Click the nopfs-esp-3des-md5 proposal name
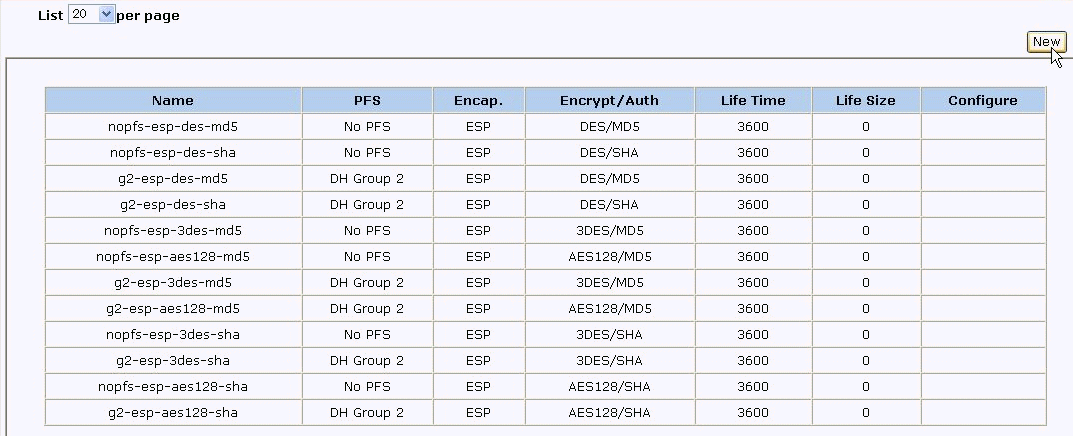 (173, 231)
